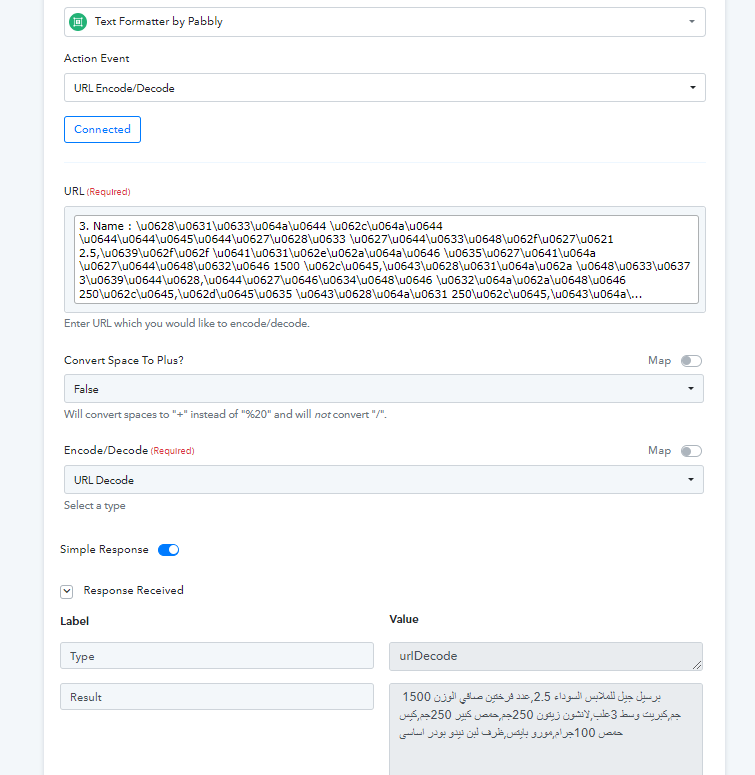755x775 pixels.
Task: Click the green Text Formatter app icon
Action: (x=78, y=22)
